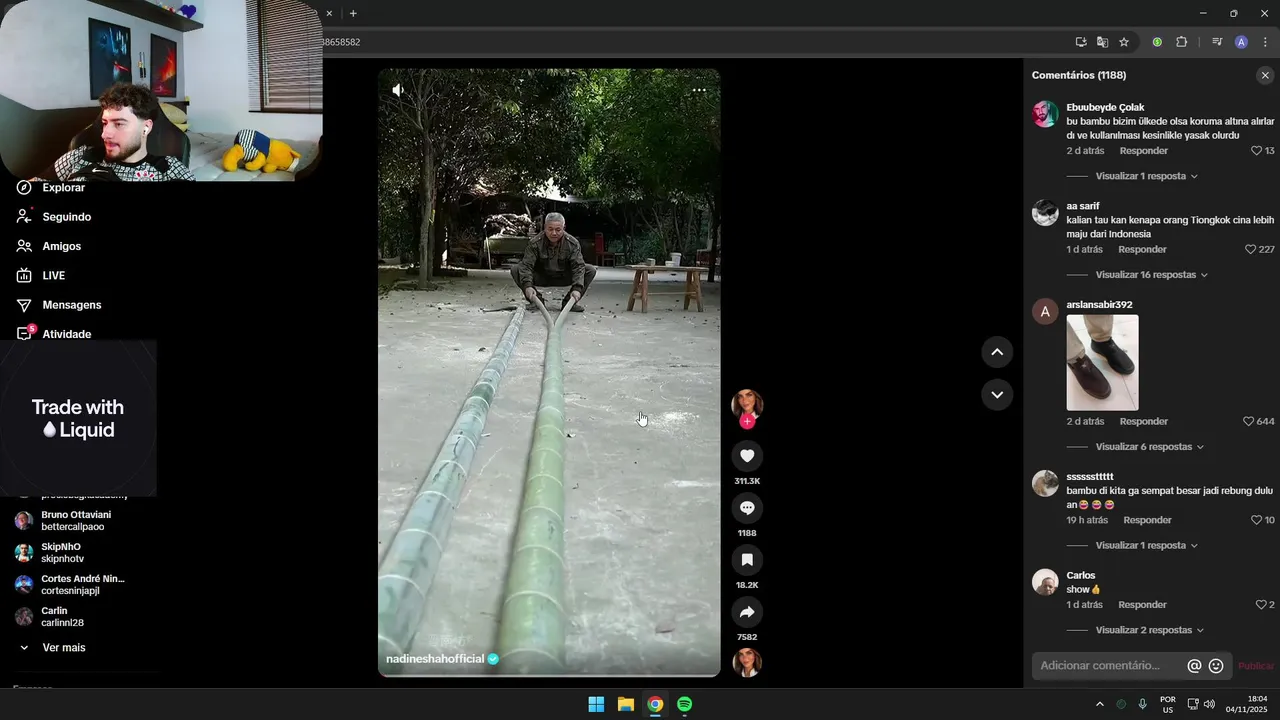Open Windows Start menu
The width and height of the screenshot is (1280, 720).
point(596,704)
